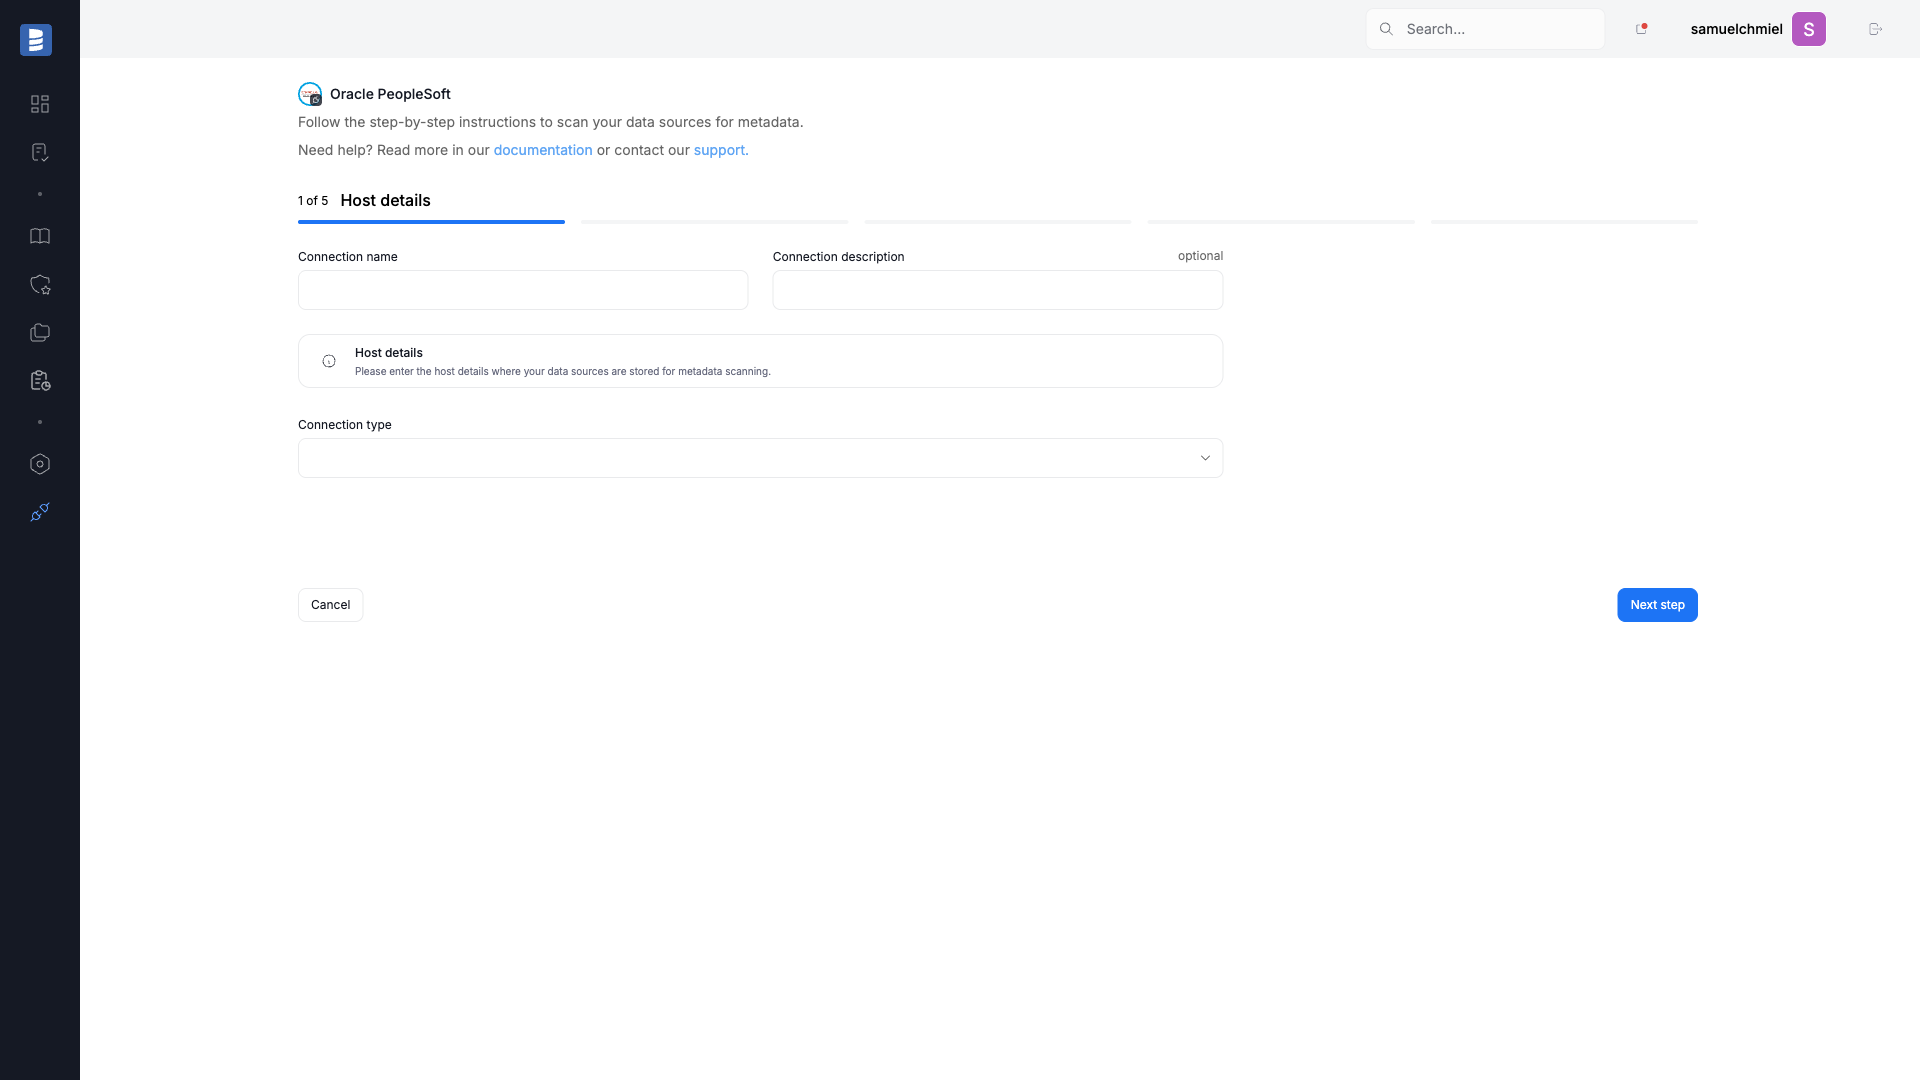Open the documentation link
This screenshot has height=1080, width=1920.
(543, 150)
